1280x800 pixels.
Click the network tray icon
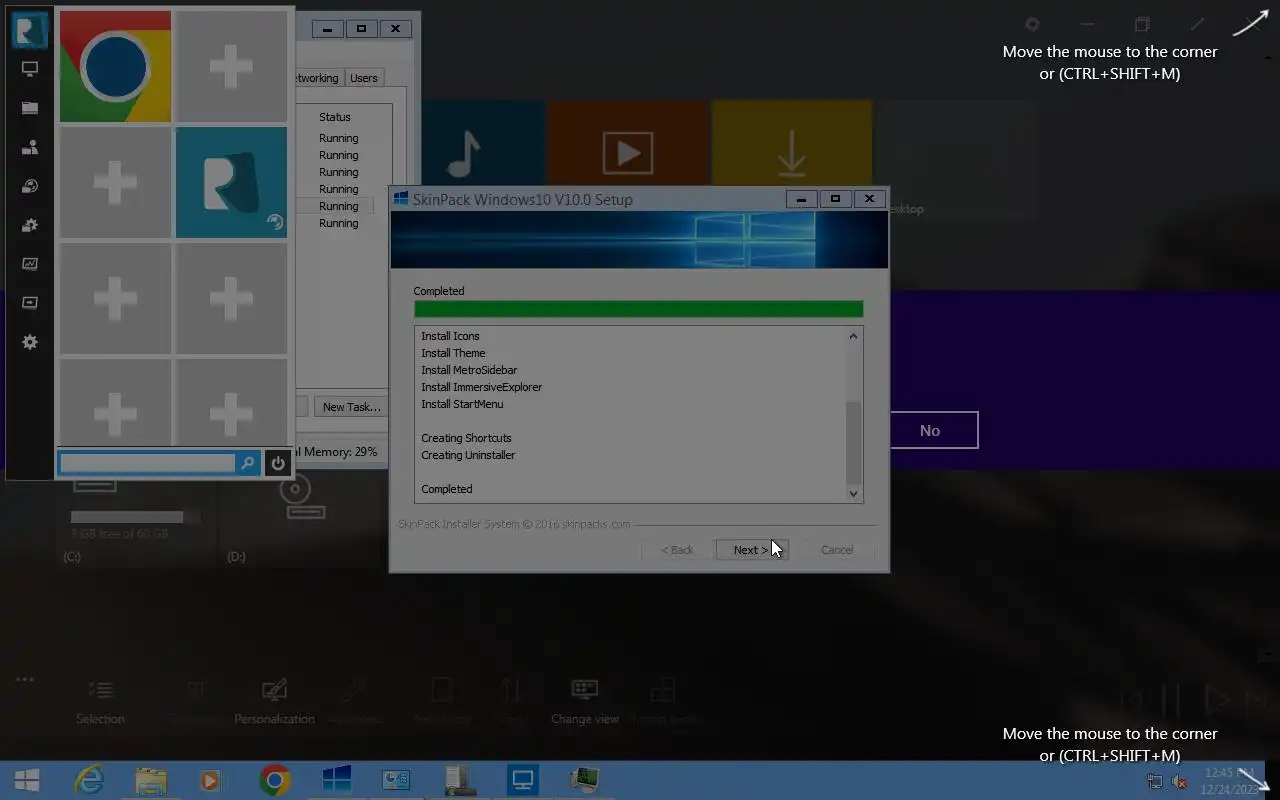pyautogui.click(x=1155, y=781)
